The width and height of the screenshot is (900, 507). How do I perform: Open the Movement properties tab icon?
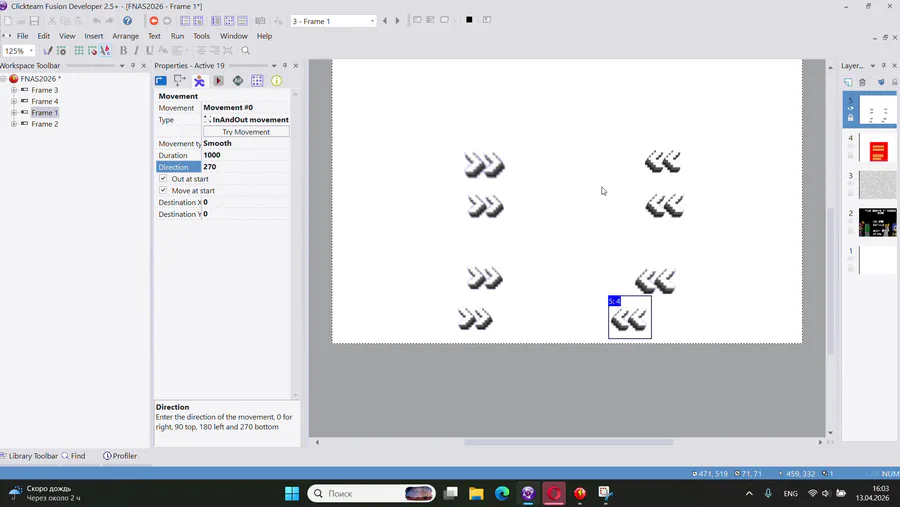199,80
